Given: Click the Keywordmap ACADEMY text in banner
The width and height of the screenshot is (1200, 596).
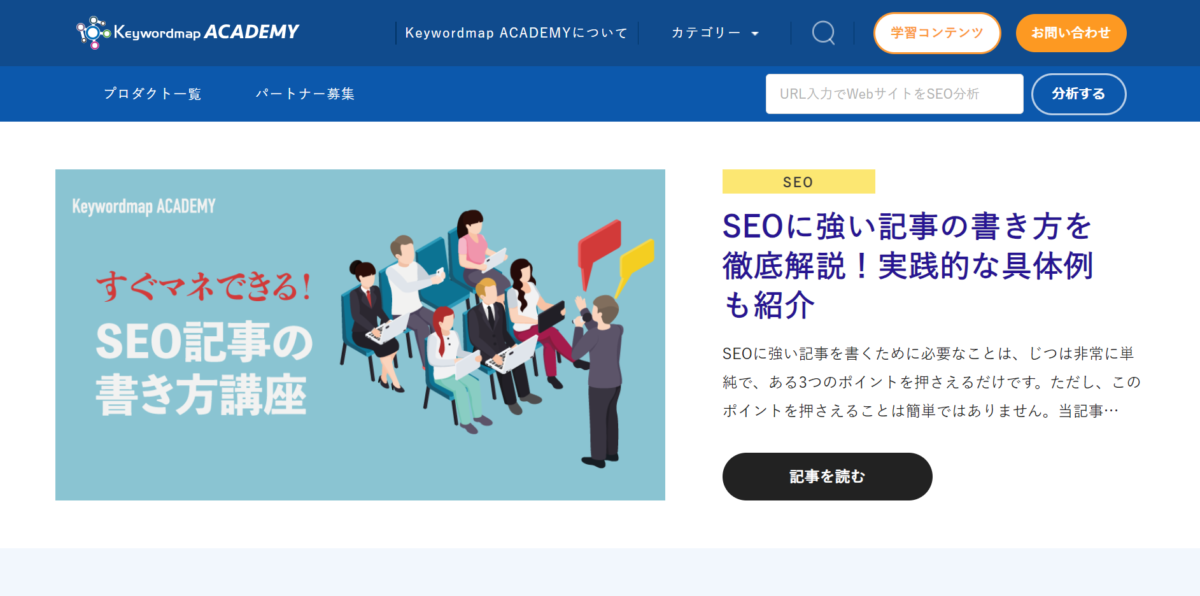Looking at the screenshot, I should (x=144, y=206).
